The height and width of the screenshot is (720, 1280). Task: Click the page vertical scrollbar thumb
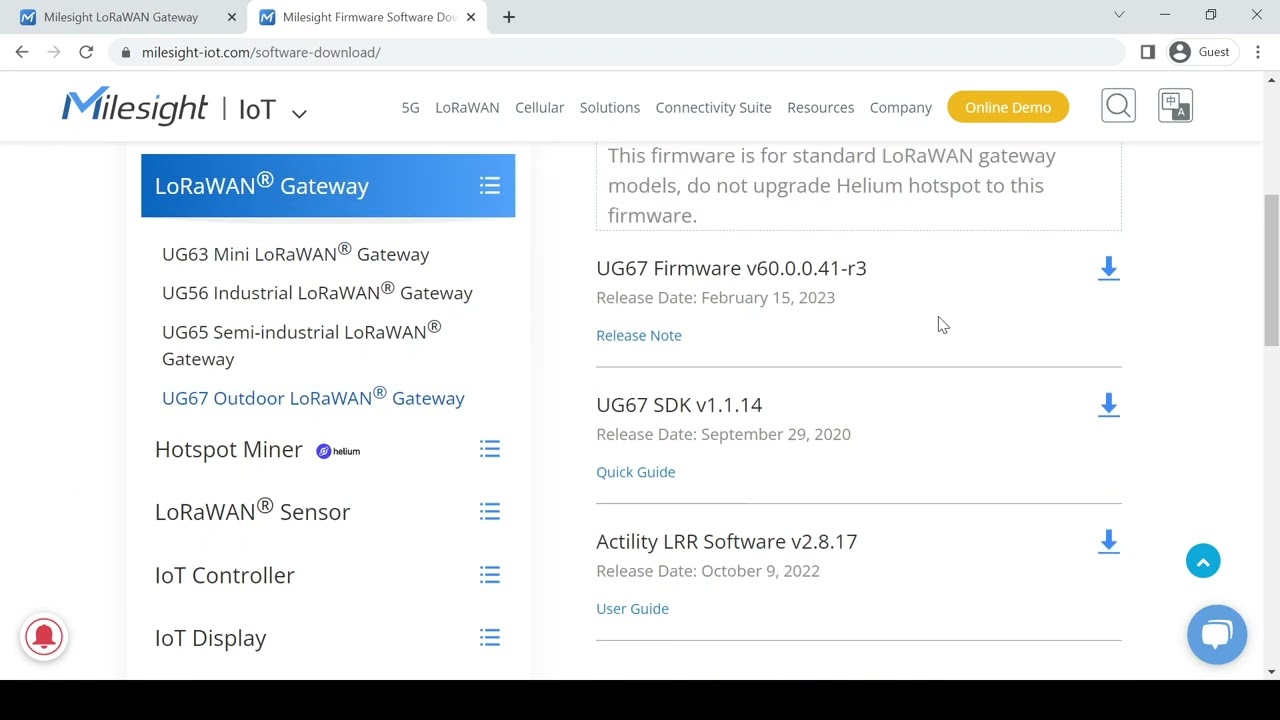pyautogui.click(x=1271, y=270)
